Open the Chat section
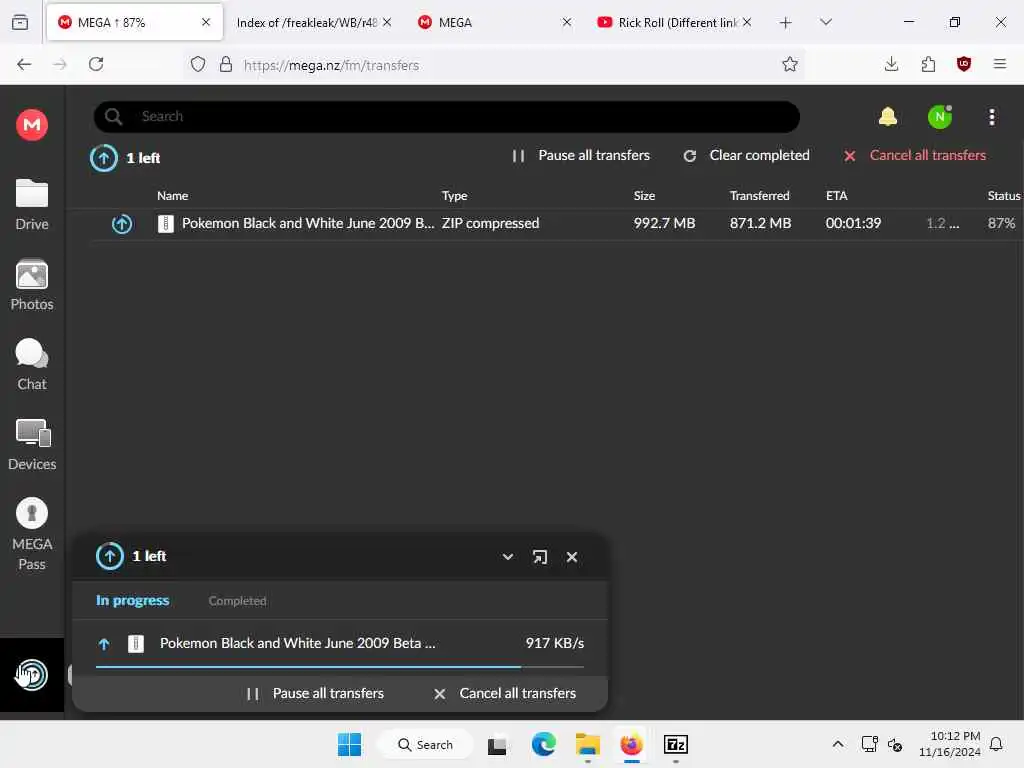This screenshot has width=1024, height=768. pyautogui.click(x=31, y=365)
